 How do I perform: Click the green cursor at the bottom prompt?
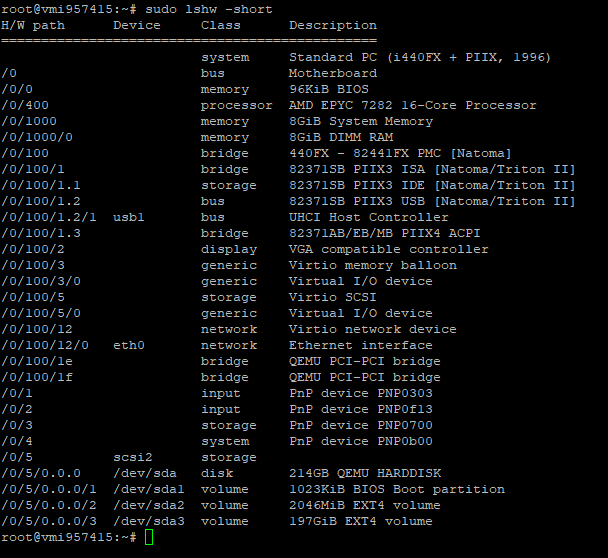click(x=149, y=538)
